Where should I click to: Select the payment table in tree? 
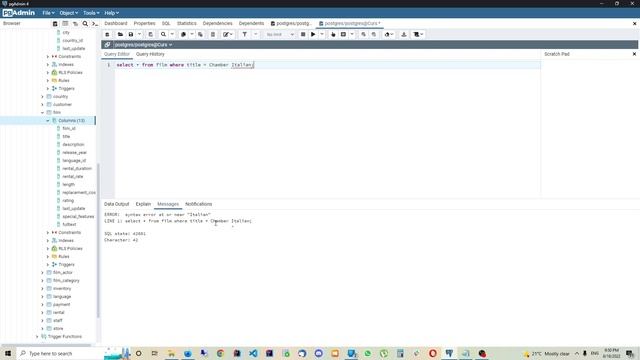(61, 304)
